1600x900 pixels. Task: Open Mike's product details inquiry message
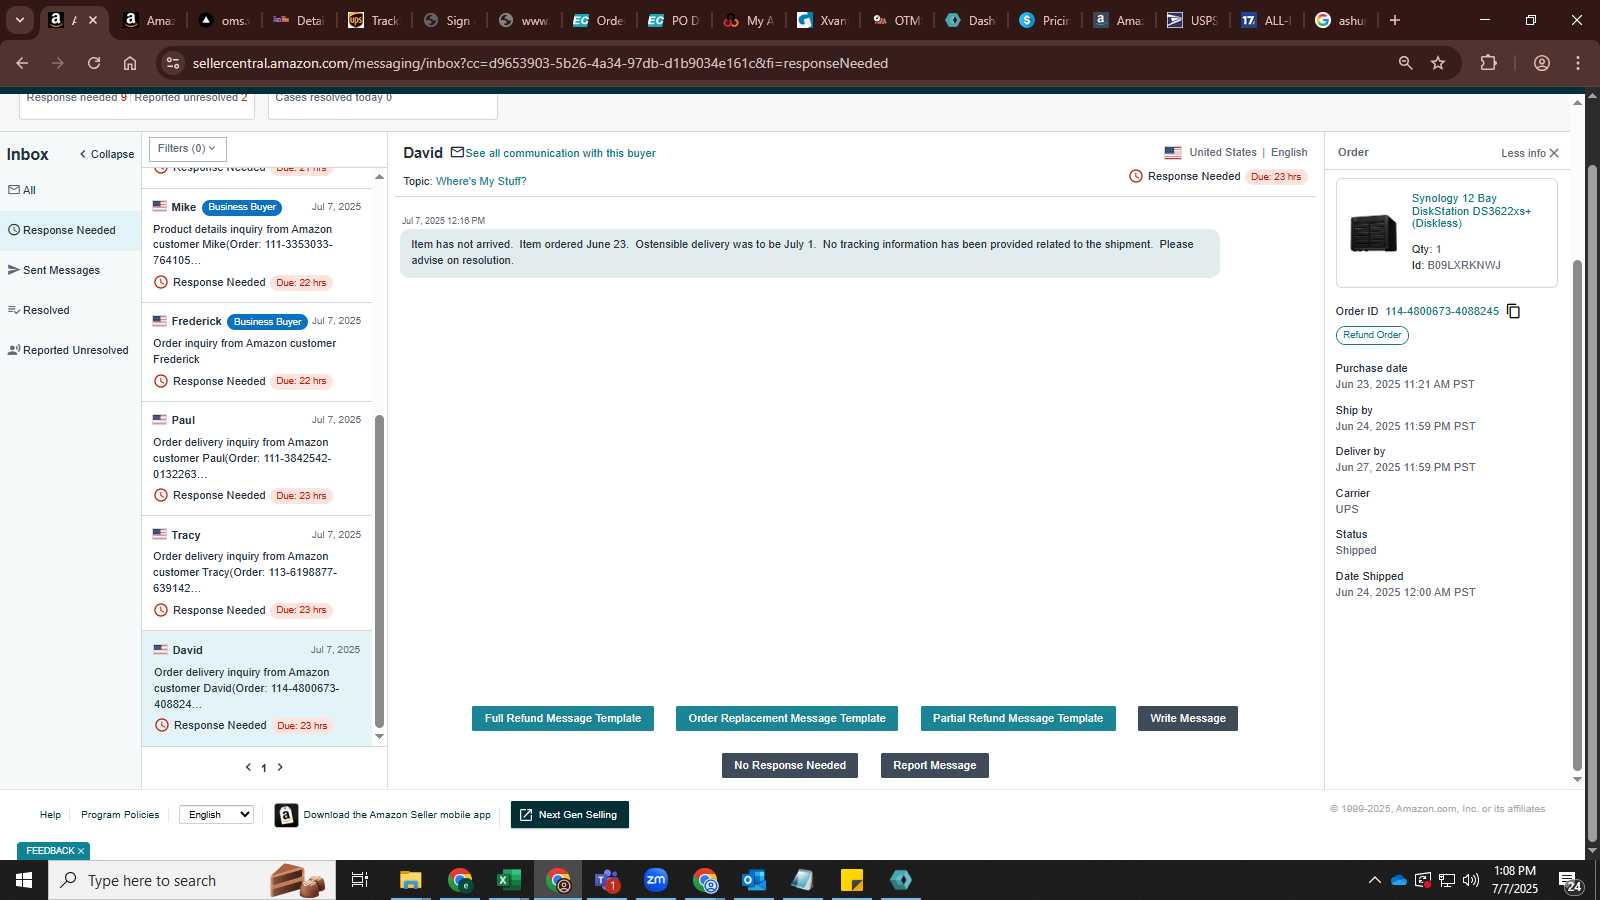click(257, 245)
